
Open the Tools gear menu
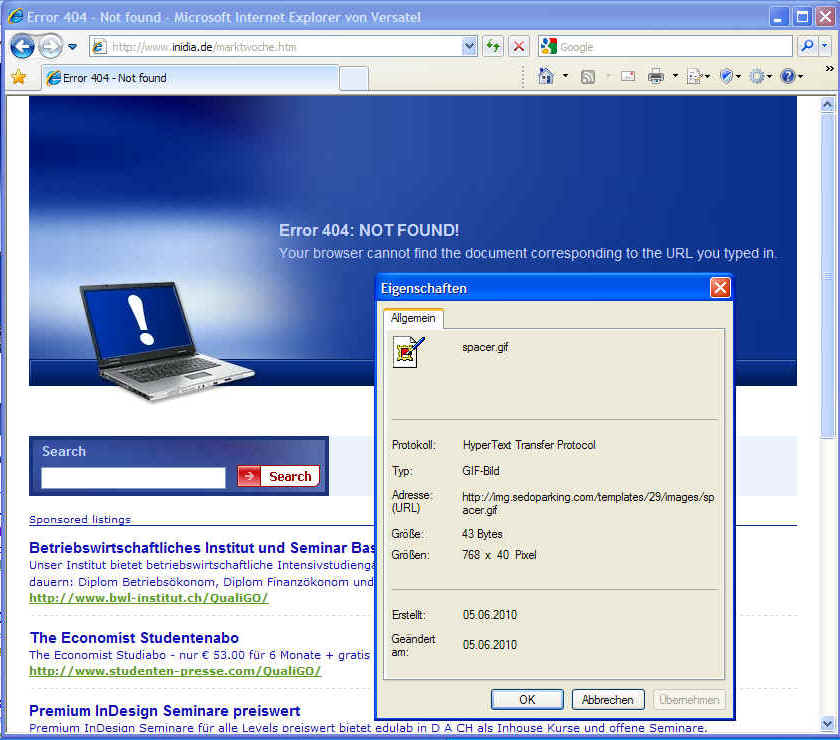(x=760, y=77)
